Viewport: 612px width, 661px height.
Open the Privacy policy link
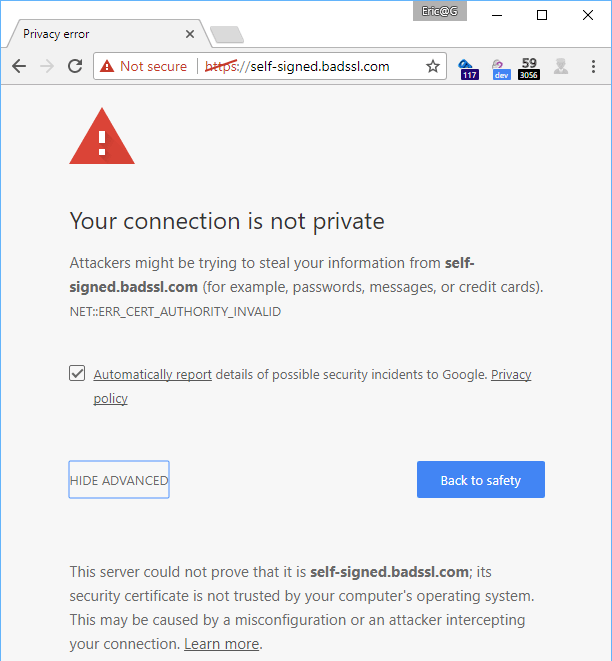(510, 375)
